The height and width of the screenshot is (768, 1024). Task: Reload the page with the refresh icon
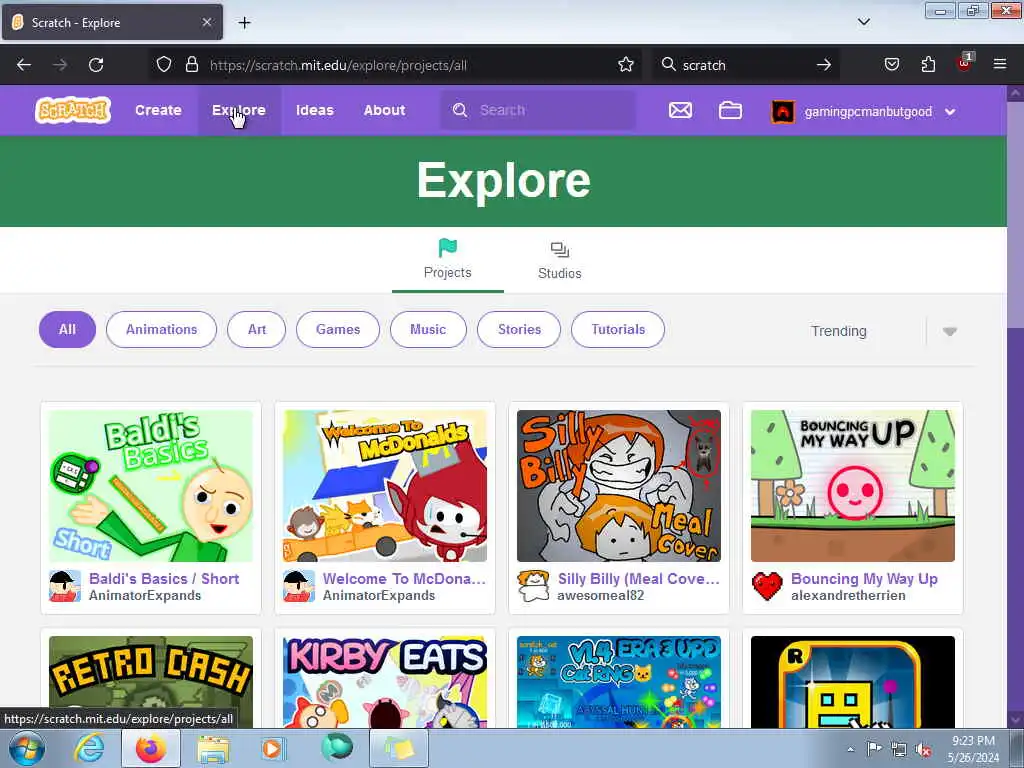click(x=96, y=65)
